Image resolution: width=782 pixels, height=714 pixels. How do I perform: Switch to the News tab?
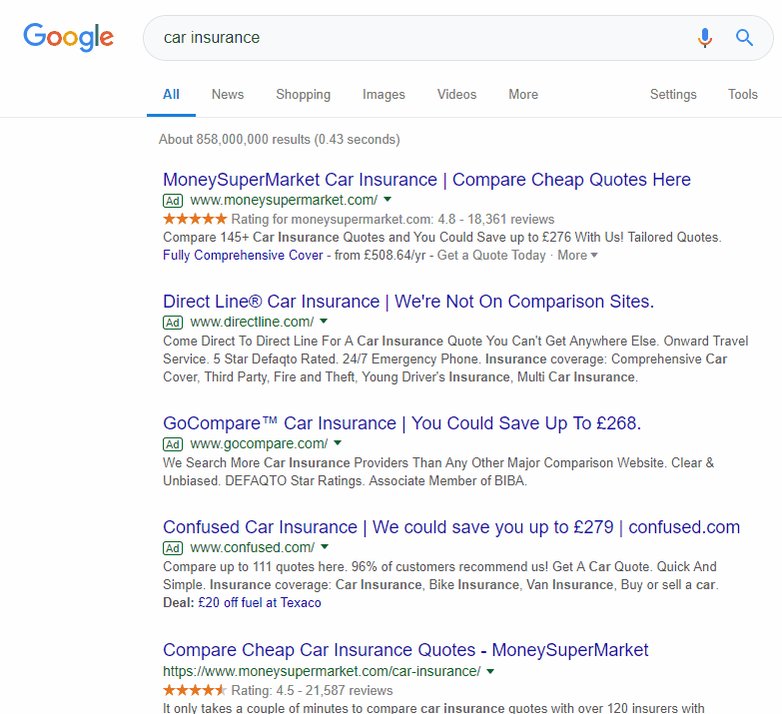click(x=227, y=94)
